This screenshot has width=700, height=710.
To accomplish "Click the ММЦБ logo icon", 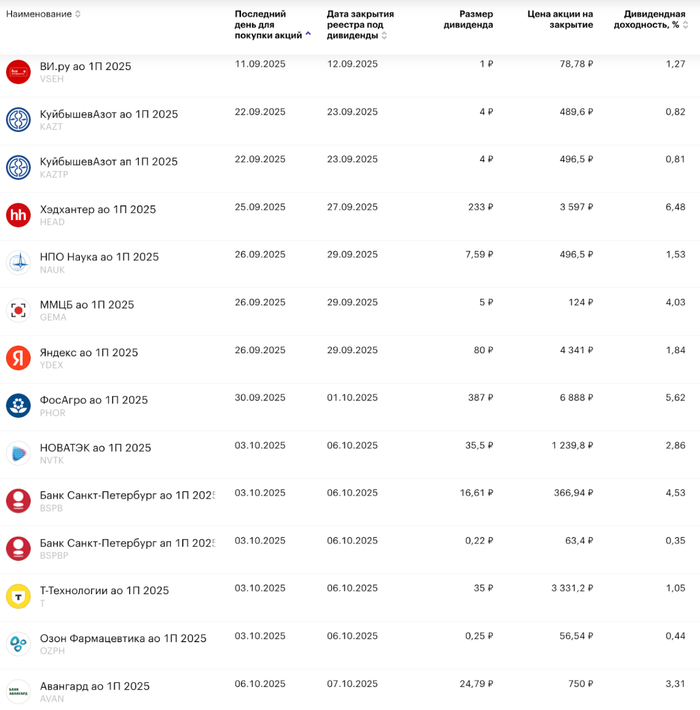I will point(18,310).
